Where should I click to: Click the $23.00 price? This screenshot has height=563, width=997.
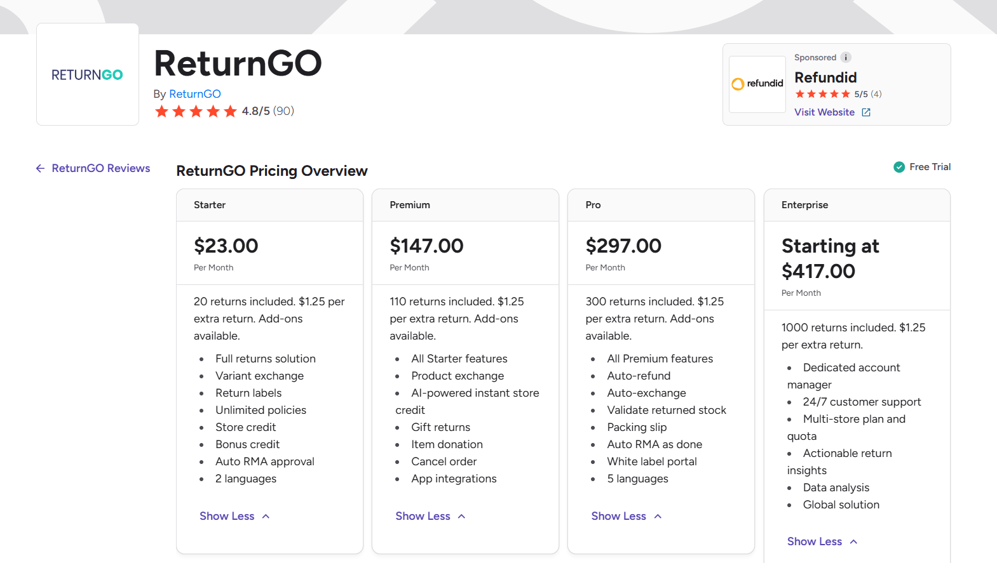[226, 246]
